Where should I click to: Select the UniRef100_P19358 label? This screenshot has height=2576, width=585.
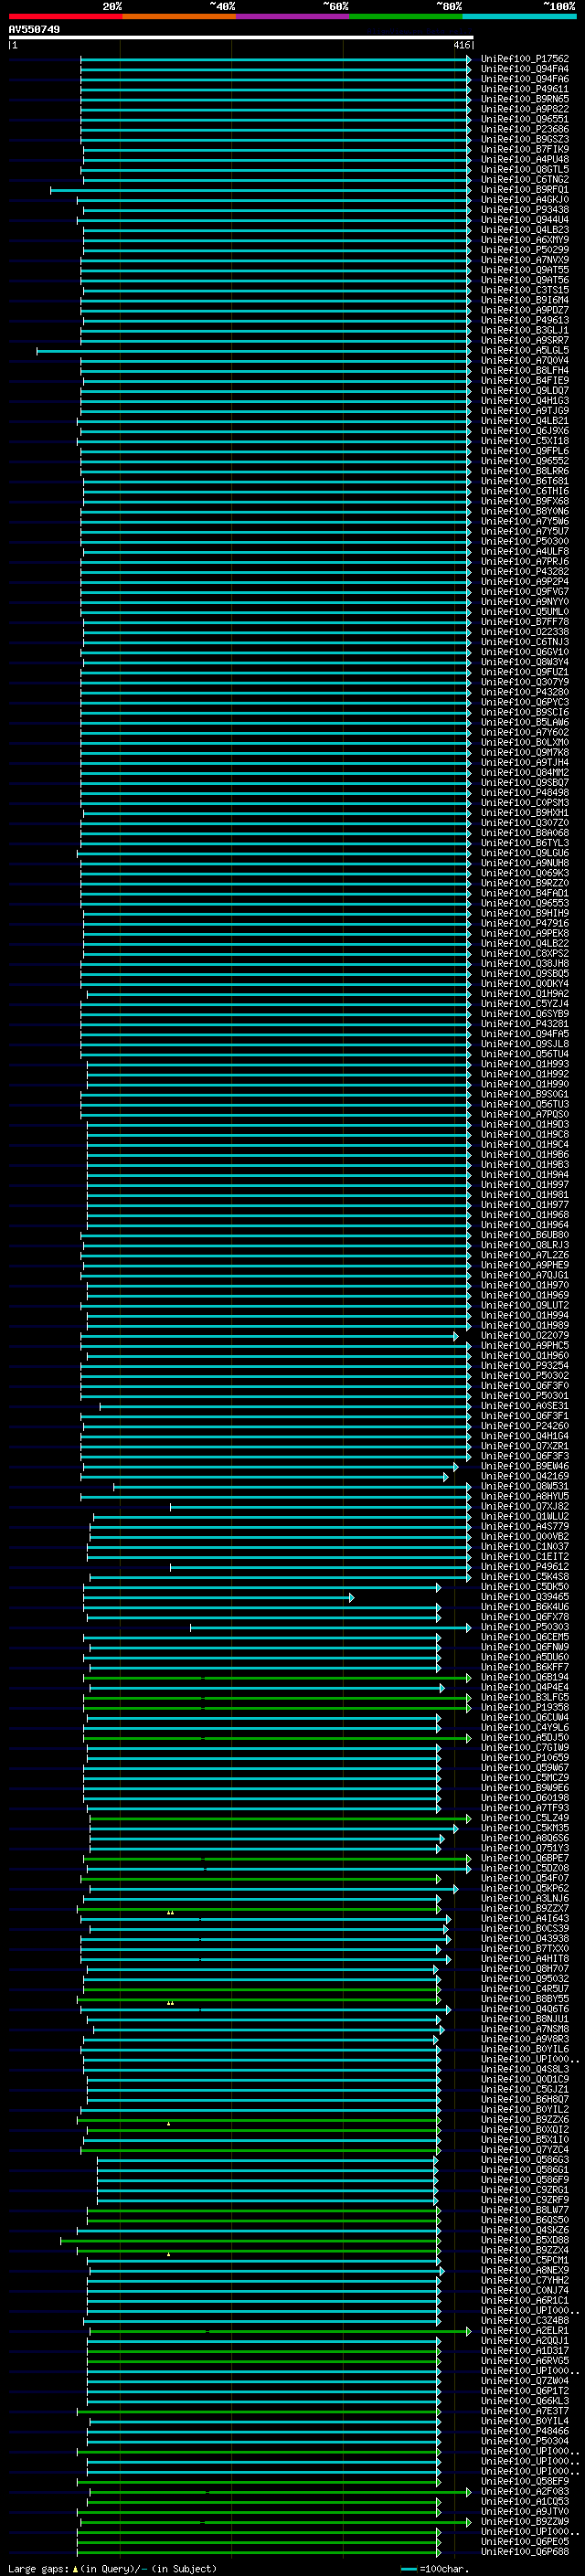click(525, 1707)
